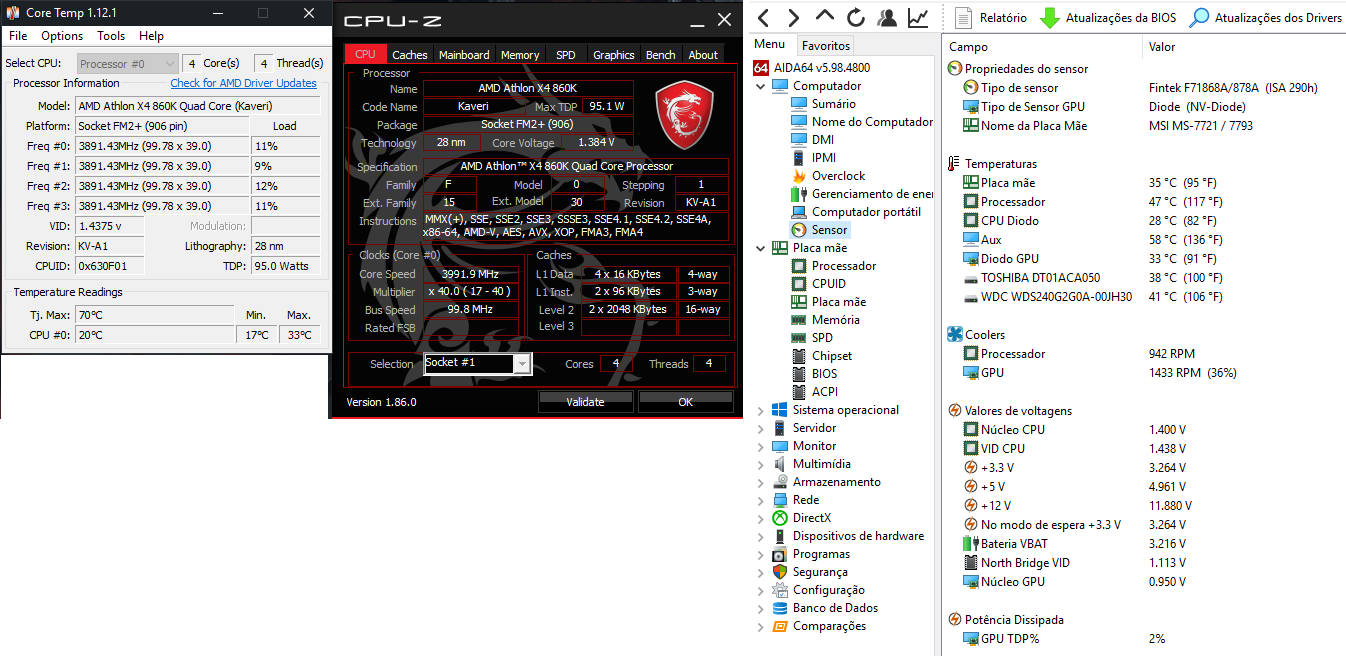Screen dimensions: 1346x656
Task: Switch to CPU-Z About tab
Action: [703, 55]
